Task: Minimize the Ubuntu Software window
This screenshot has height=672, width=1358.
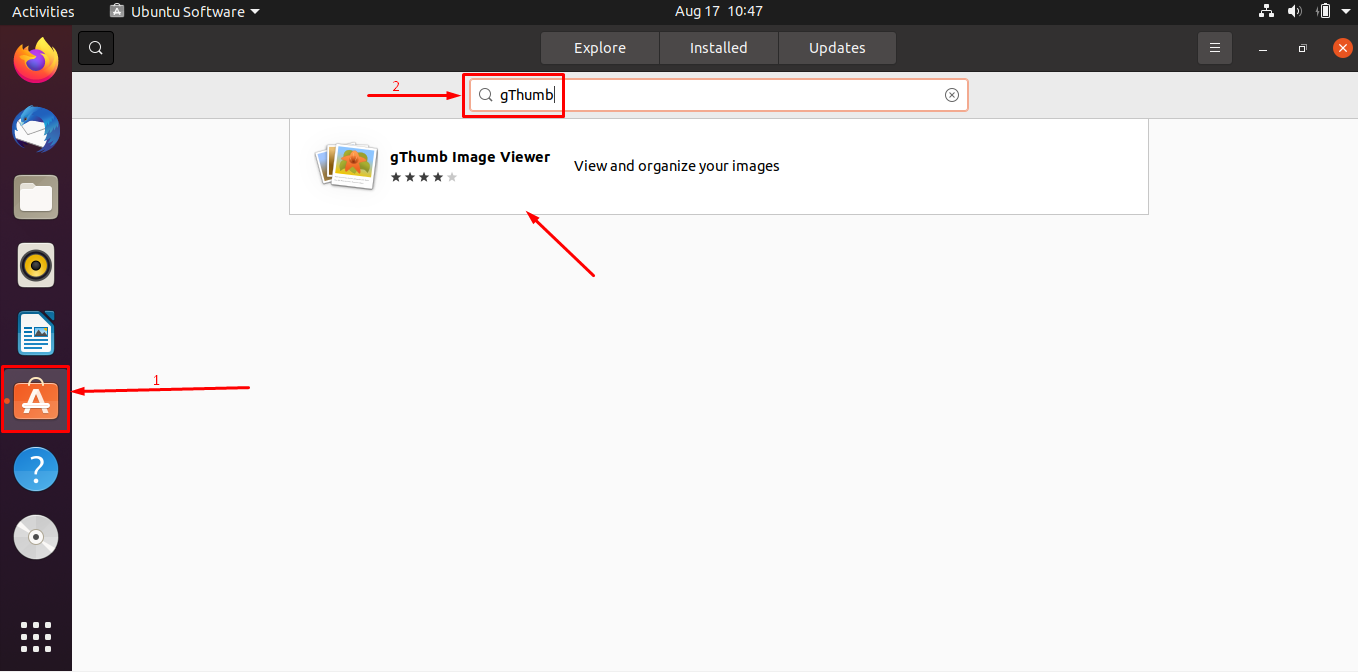Action: [1264, 48]
